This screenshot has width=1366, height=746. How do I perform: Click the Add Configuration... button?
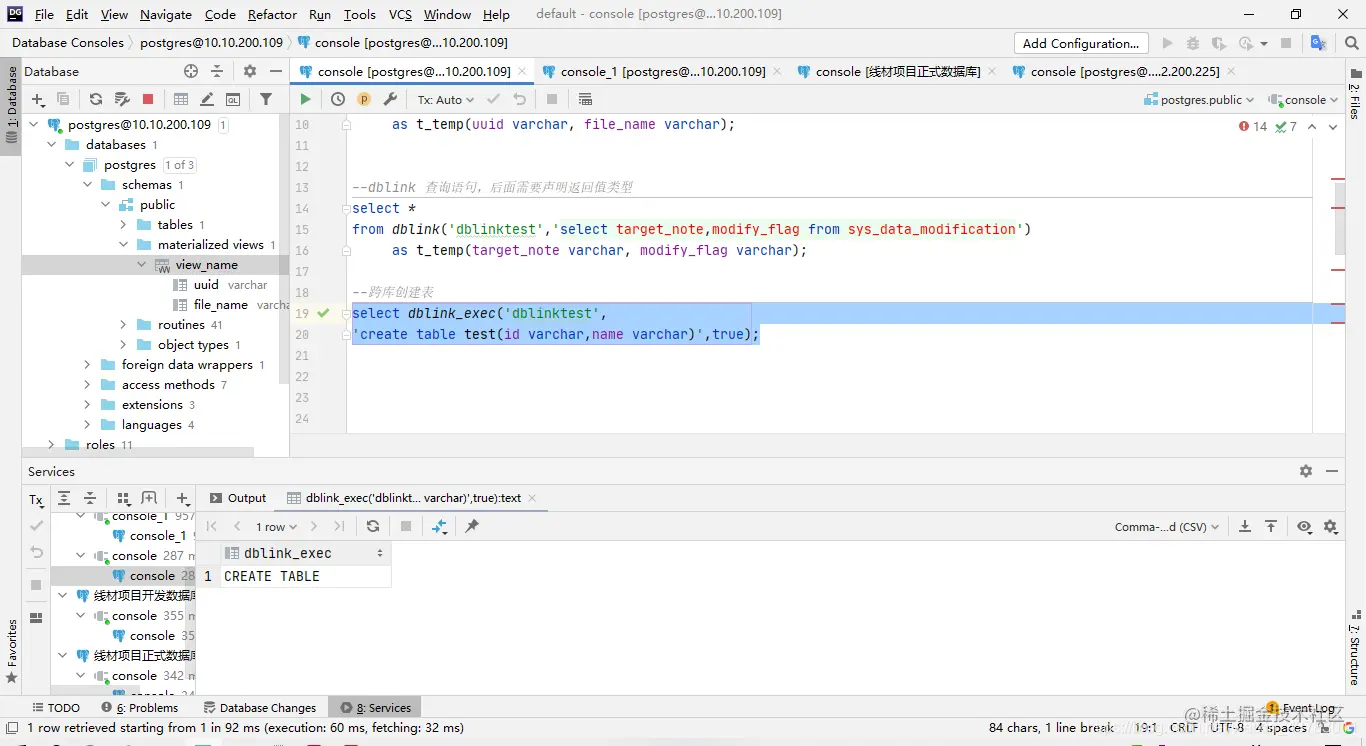[x=1081, y=43]
